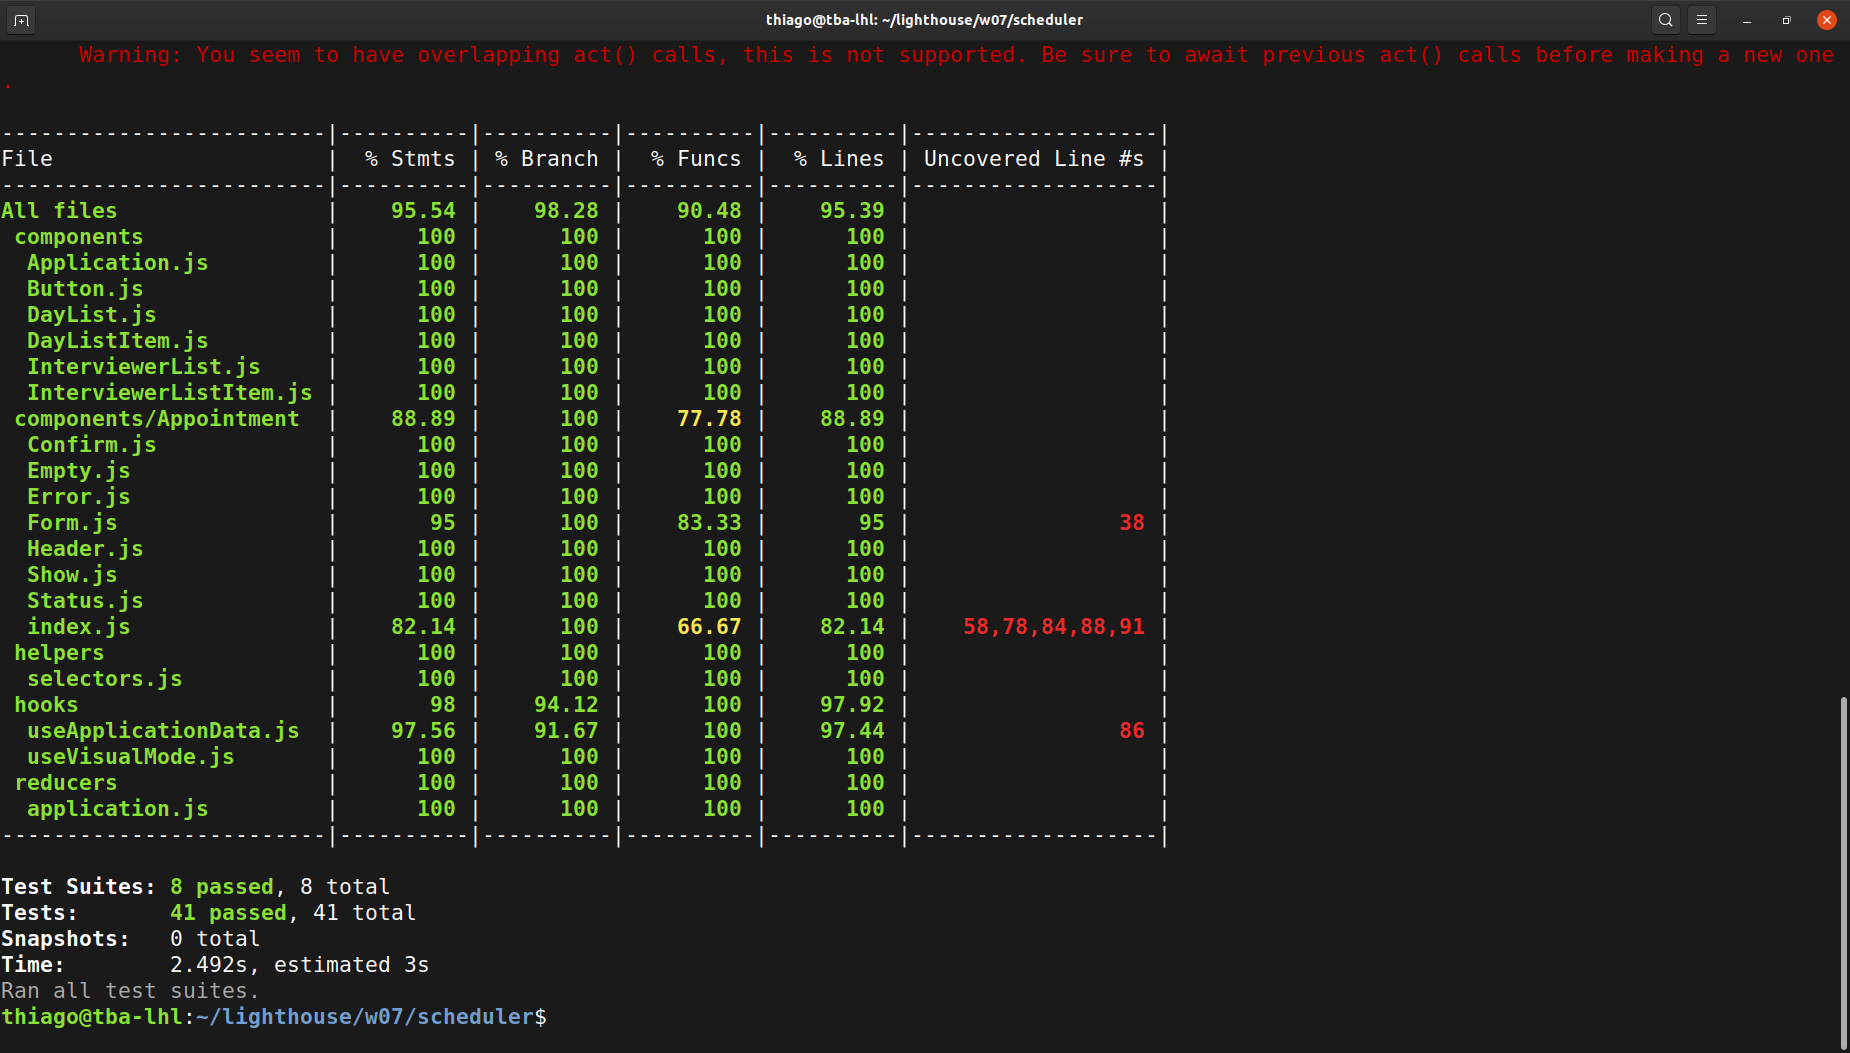Click 'reducers' folder row
The width and height of the screenshot is (1850, 1053).
click(x=66, y=783)
